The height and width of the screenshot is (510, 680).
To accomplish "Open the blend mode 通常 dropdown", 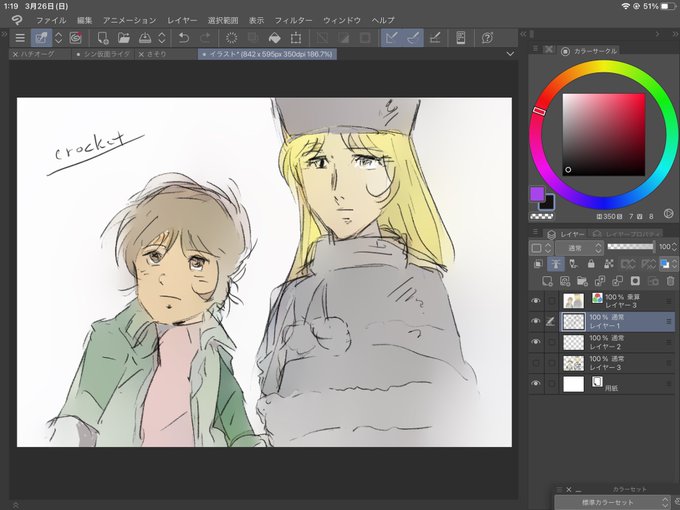I will click(x=578, y=247).
